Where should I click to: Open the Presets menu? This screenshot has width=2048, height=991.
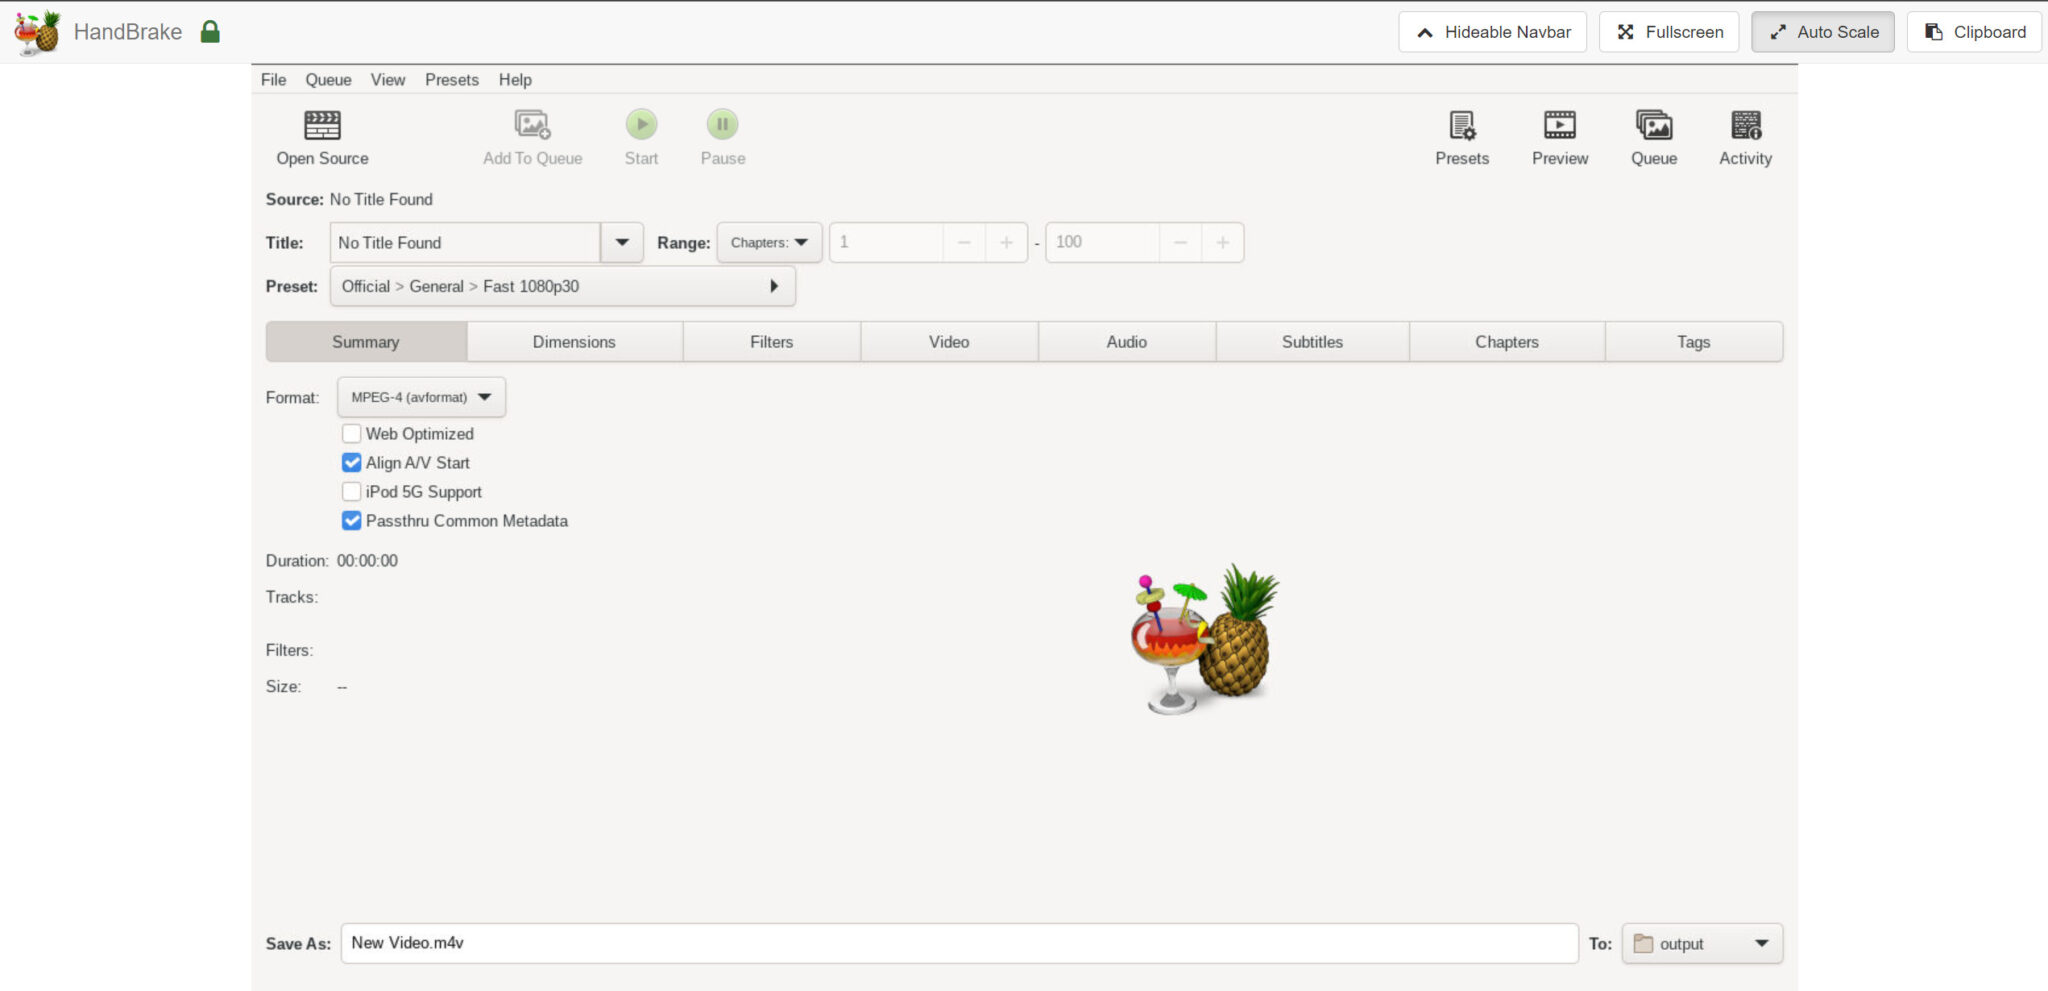[x=451, y=80]
